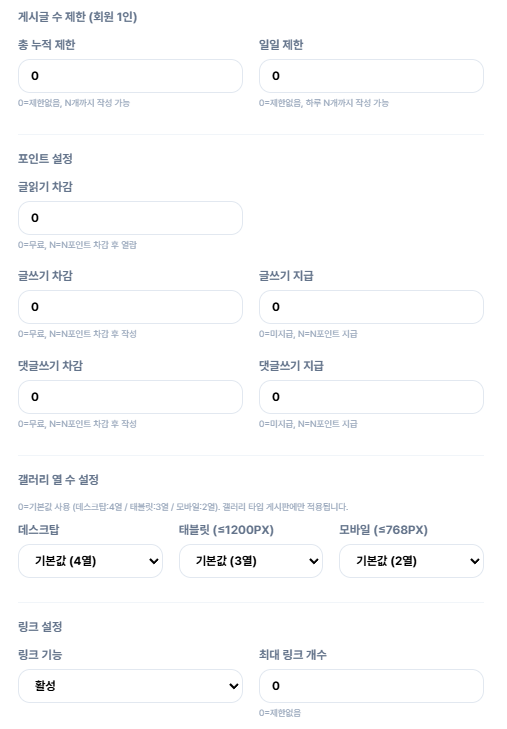Focus the 일일 제한 input box
507x729 pixels.
coord(371,76)
